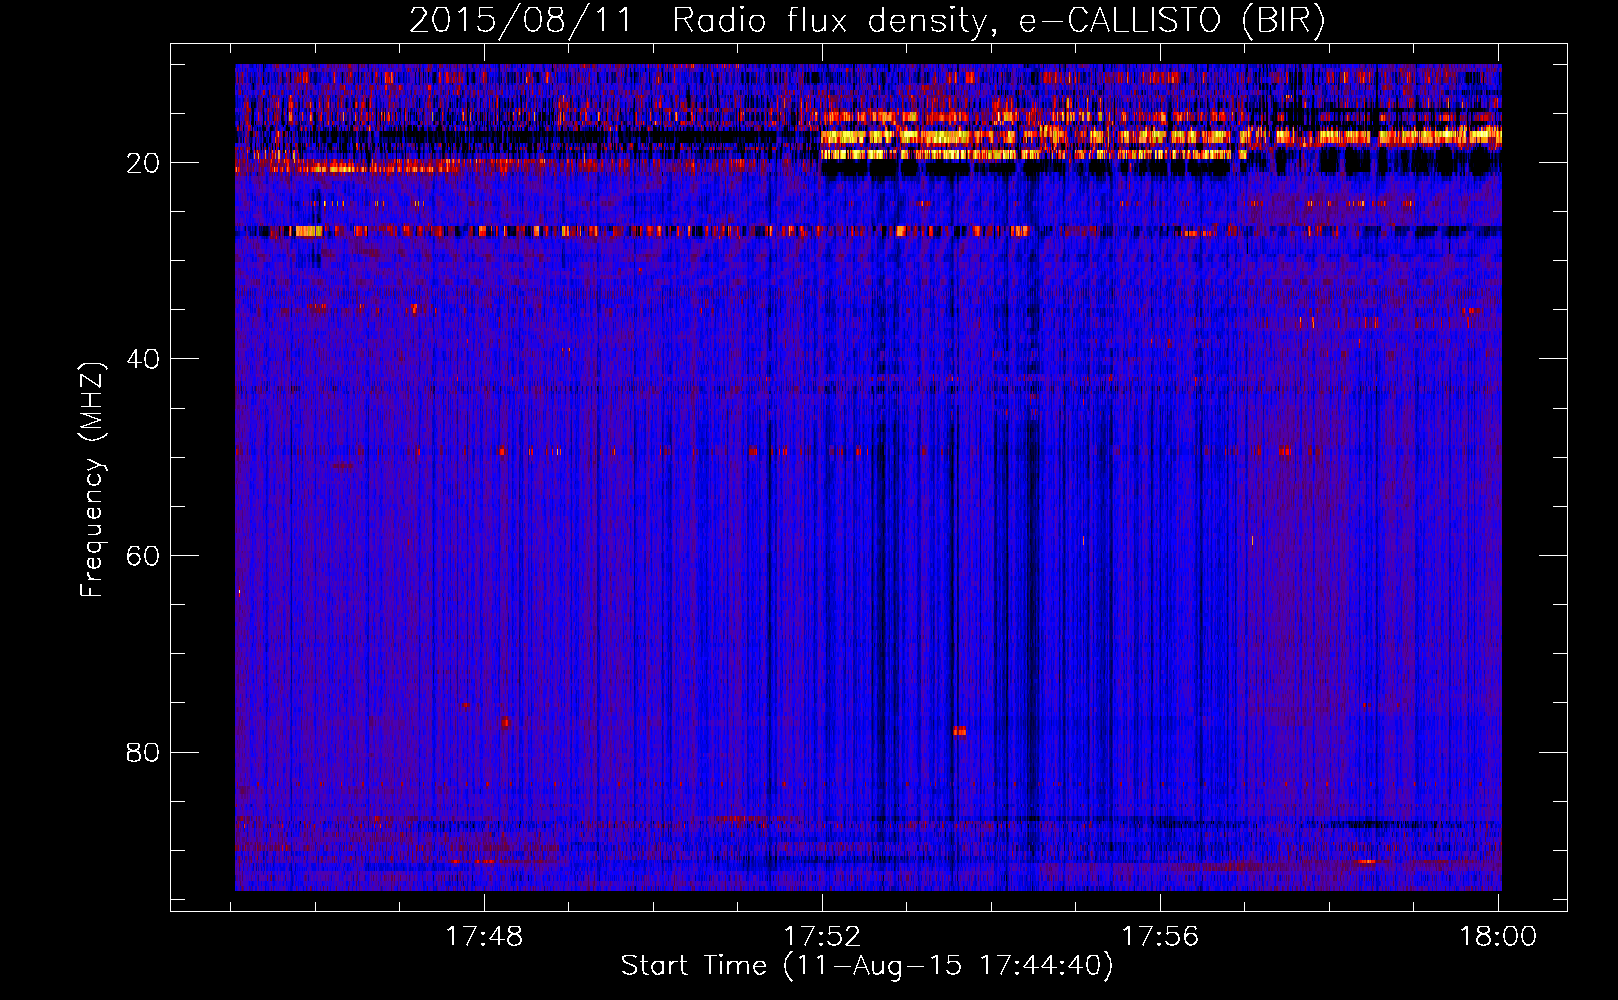Click the 18:00 time tick label

click(x=1498, y=937)
